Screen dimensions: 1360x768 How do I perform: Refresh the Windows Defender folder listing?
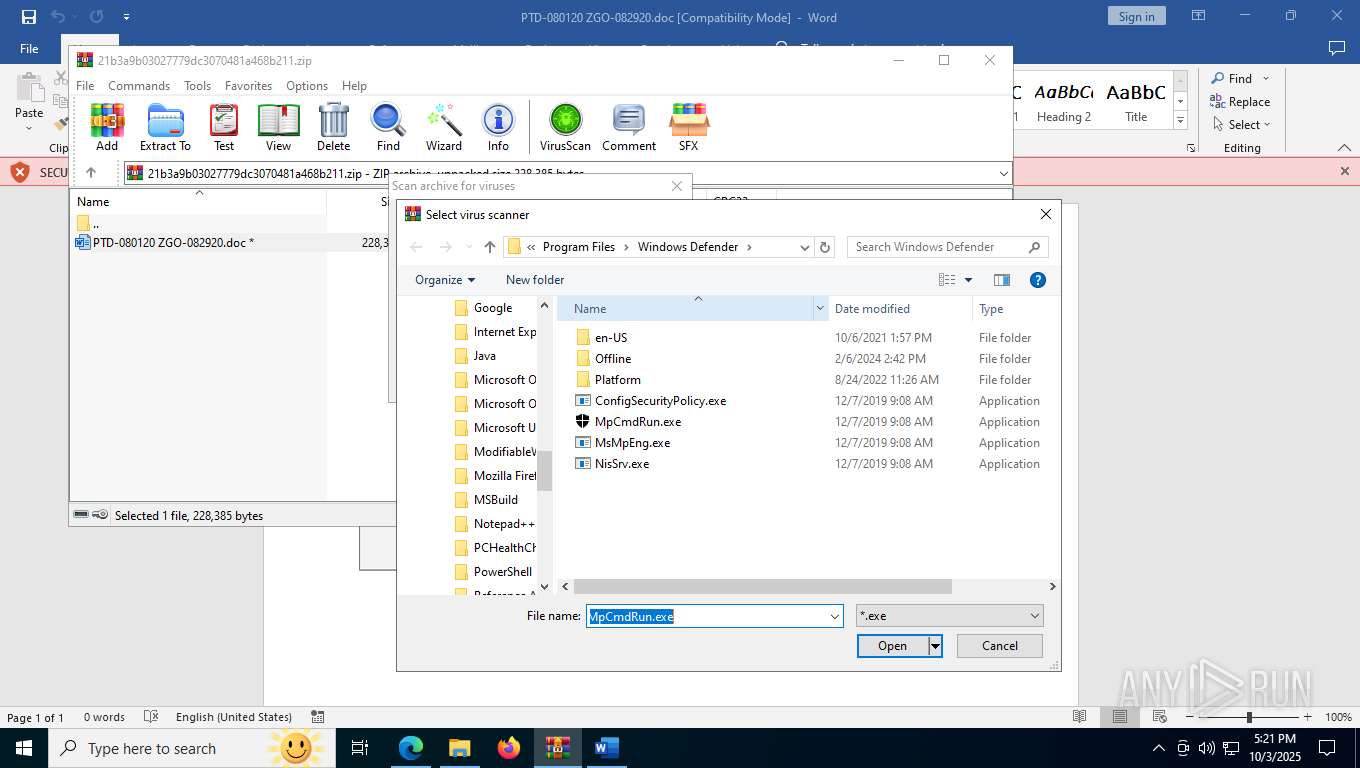coord(825,247)
